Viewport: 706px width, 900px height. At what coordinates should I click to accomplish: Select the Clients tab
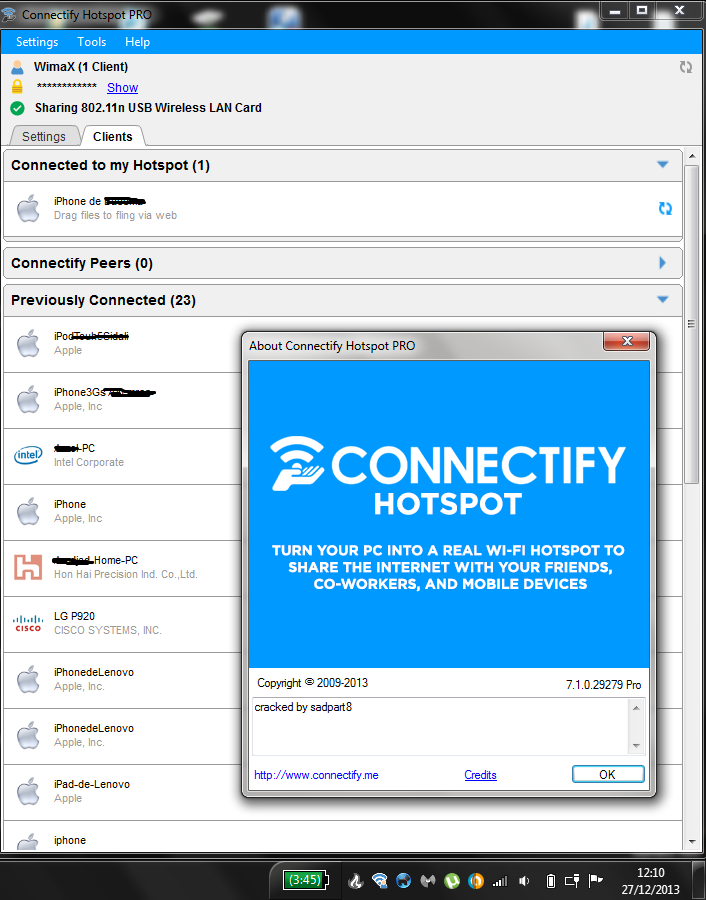113,137
